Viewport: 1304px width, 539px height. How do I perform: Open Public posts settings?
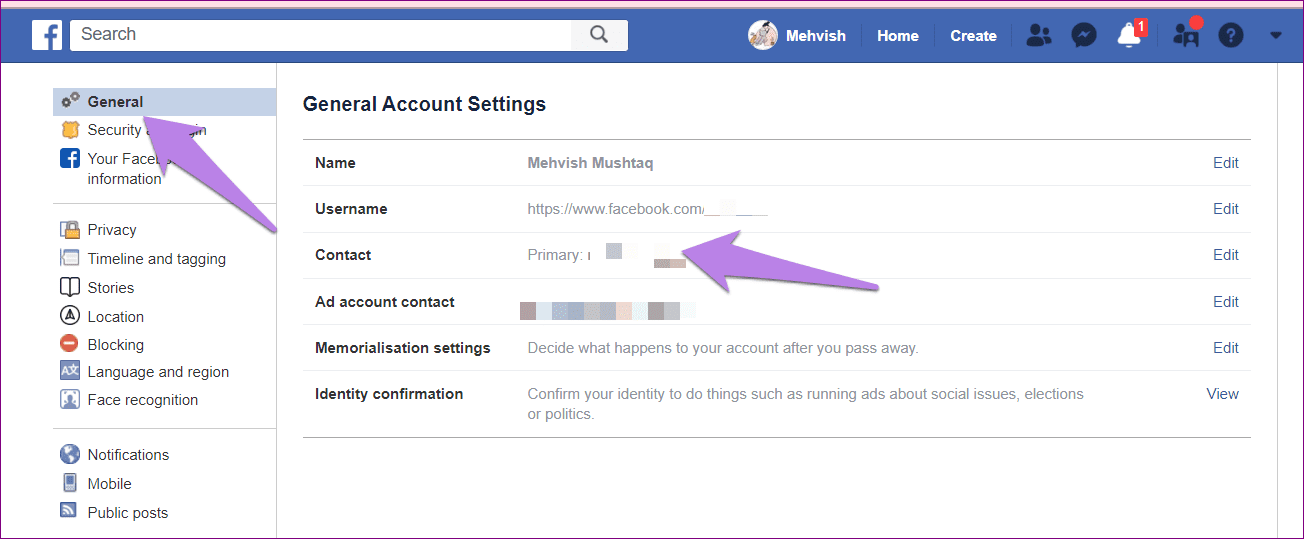pyautogui.click(x=128, y=513)
